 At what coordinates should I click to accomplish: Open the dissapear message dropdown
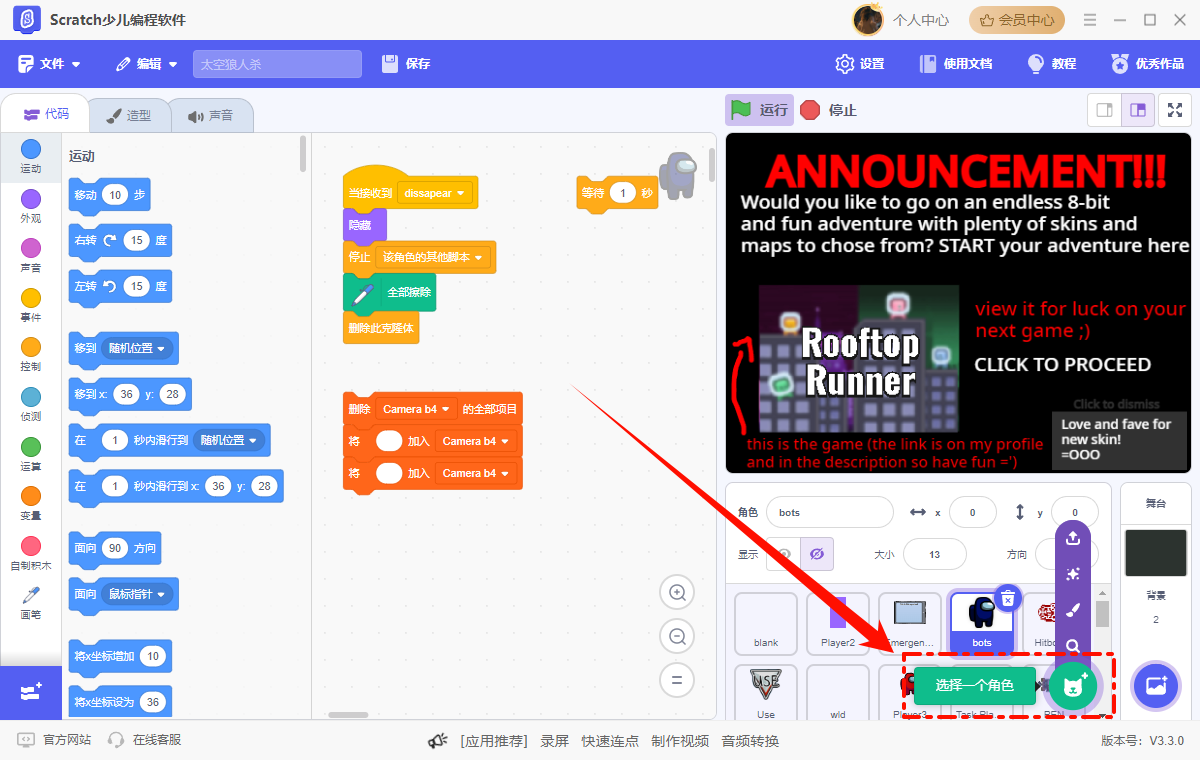(435, 193)
